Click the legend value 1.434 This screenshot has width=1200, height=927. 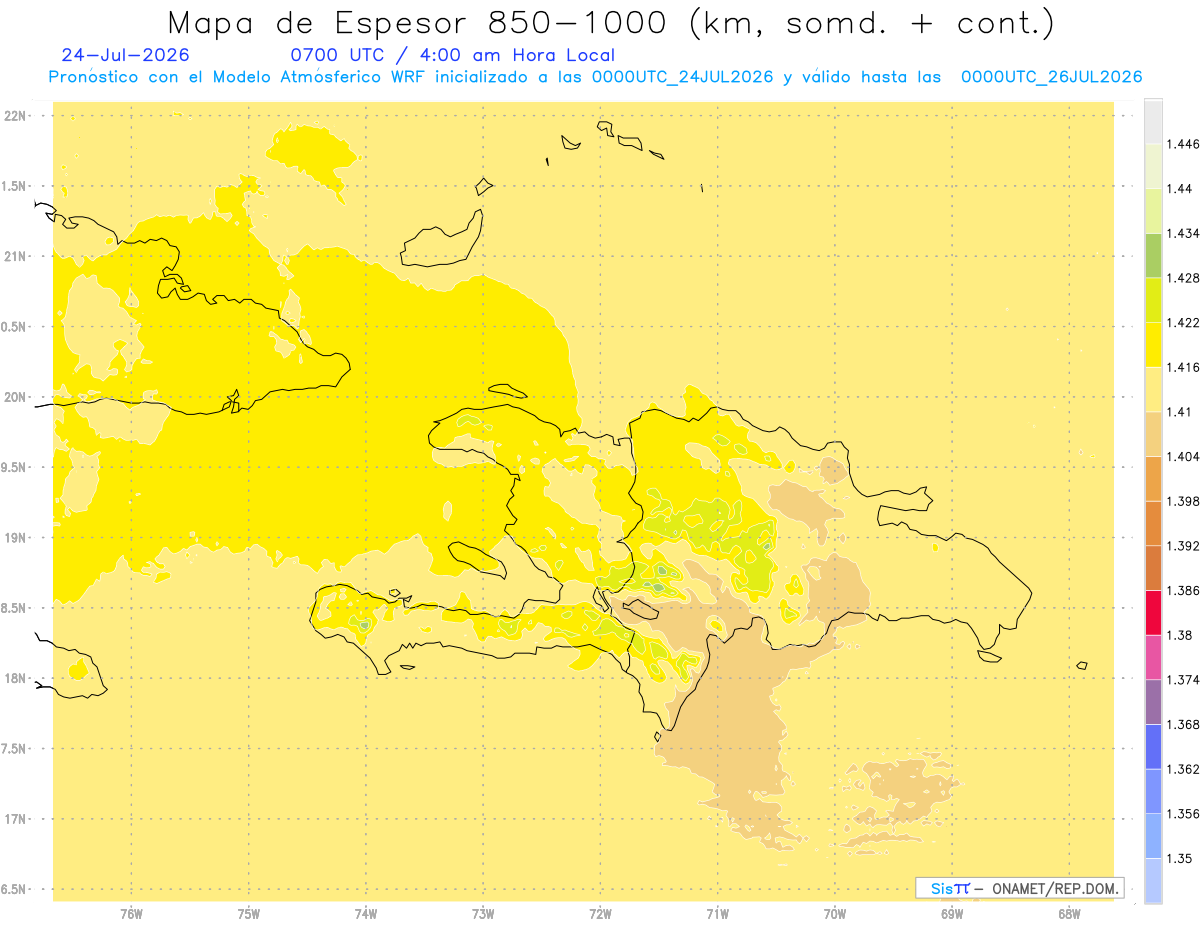(x=1183, y=233)
